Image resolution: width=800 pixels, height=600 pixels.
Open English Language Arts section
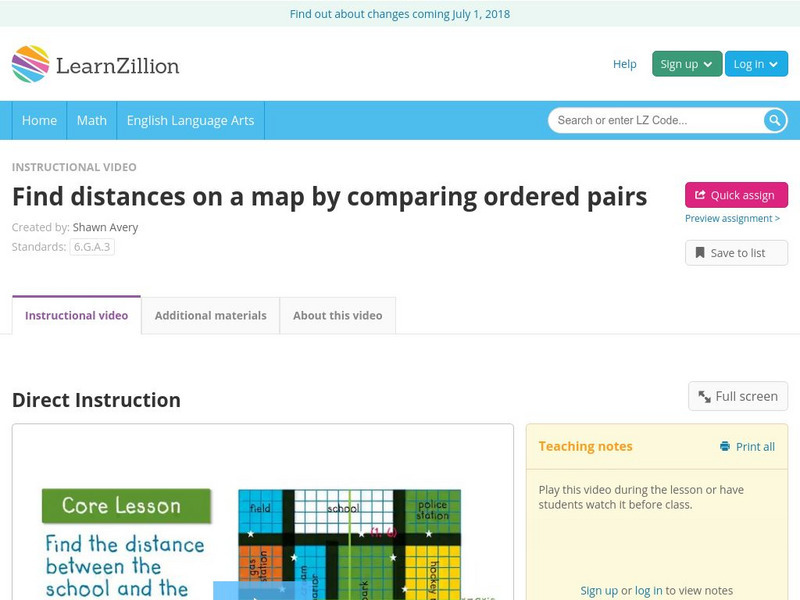click(x=191, y=120)
